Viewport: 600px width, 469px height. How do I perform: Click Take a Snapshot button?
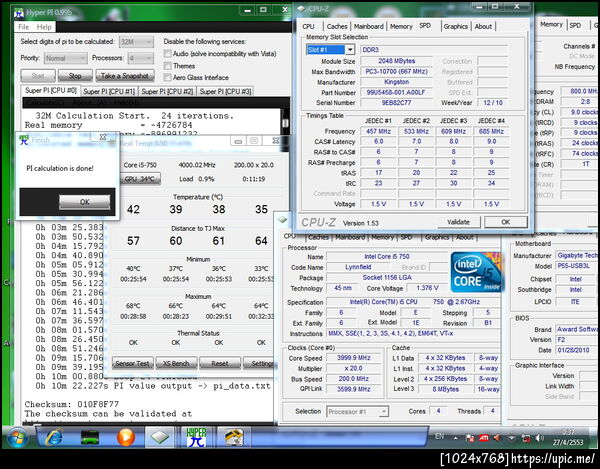[125, 76]
